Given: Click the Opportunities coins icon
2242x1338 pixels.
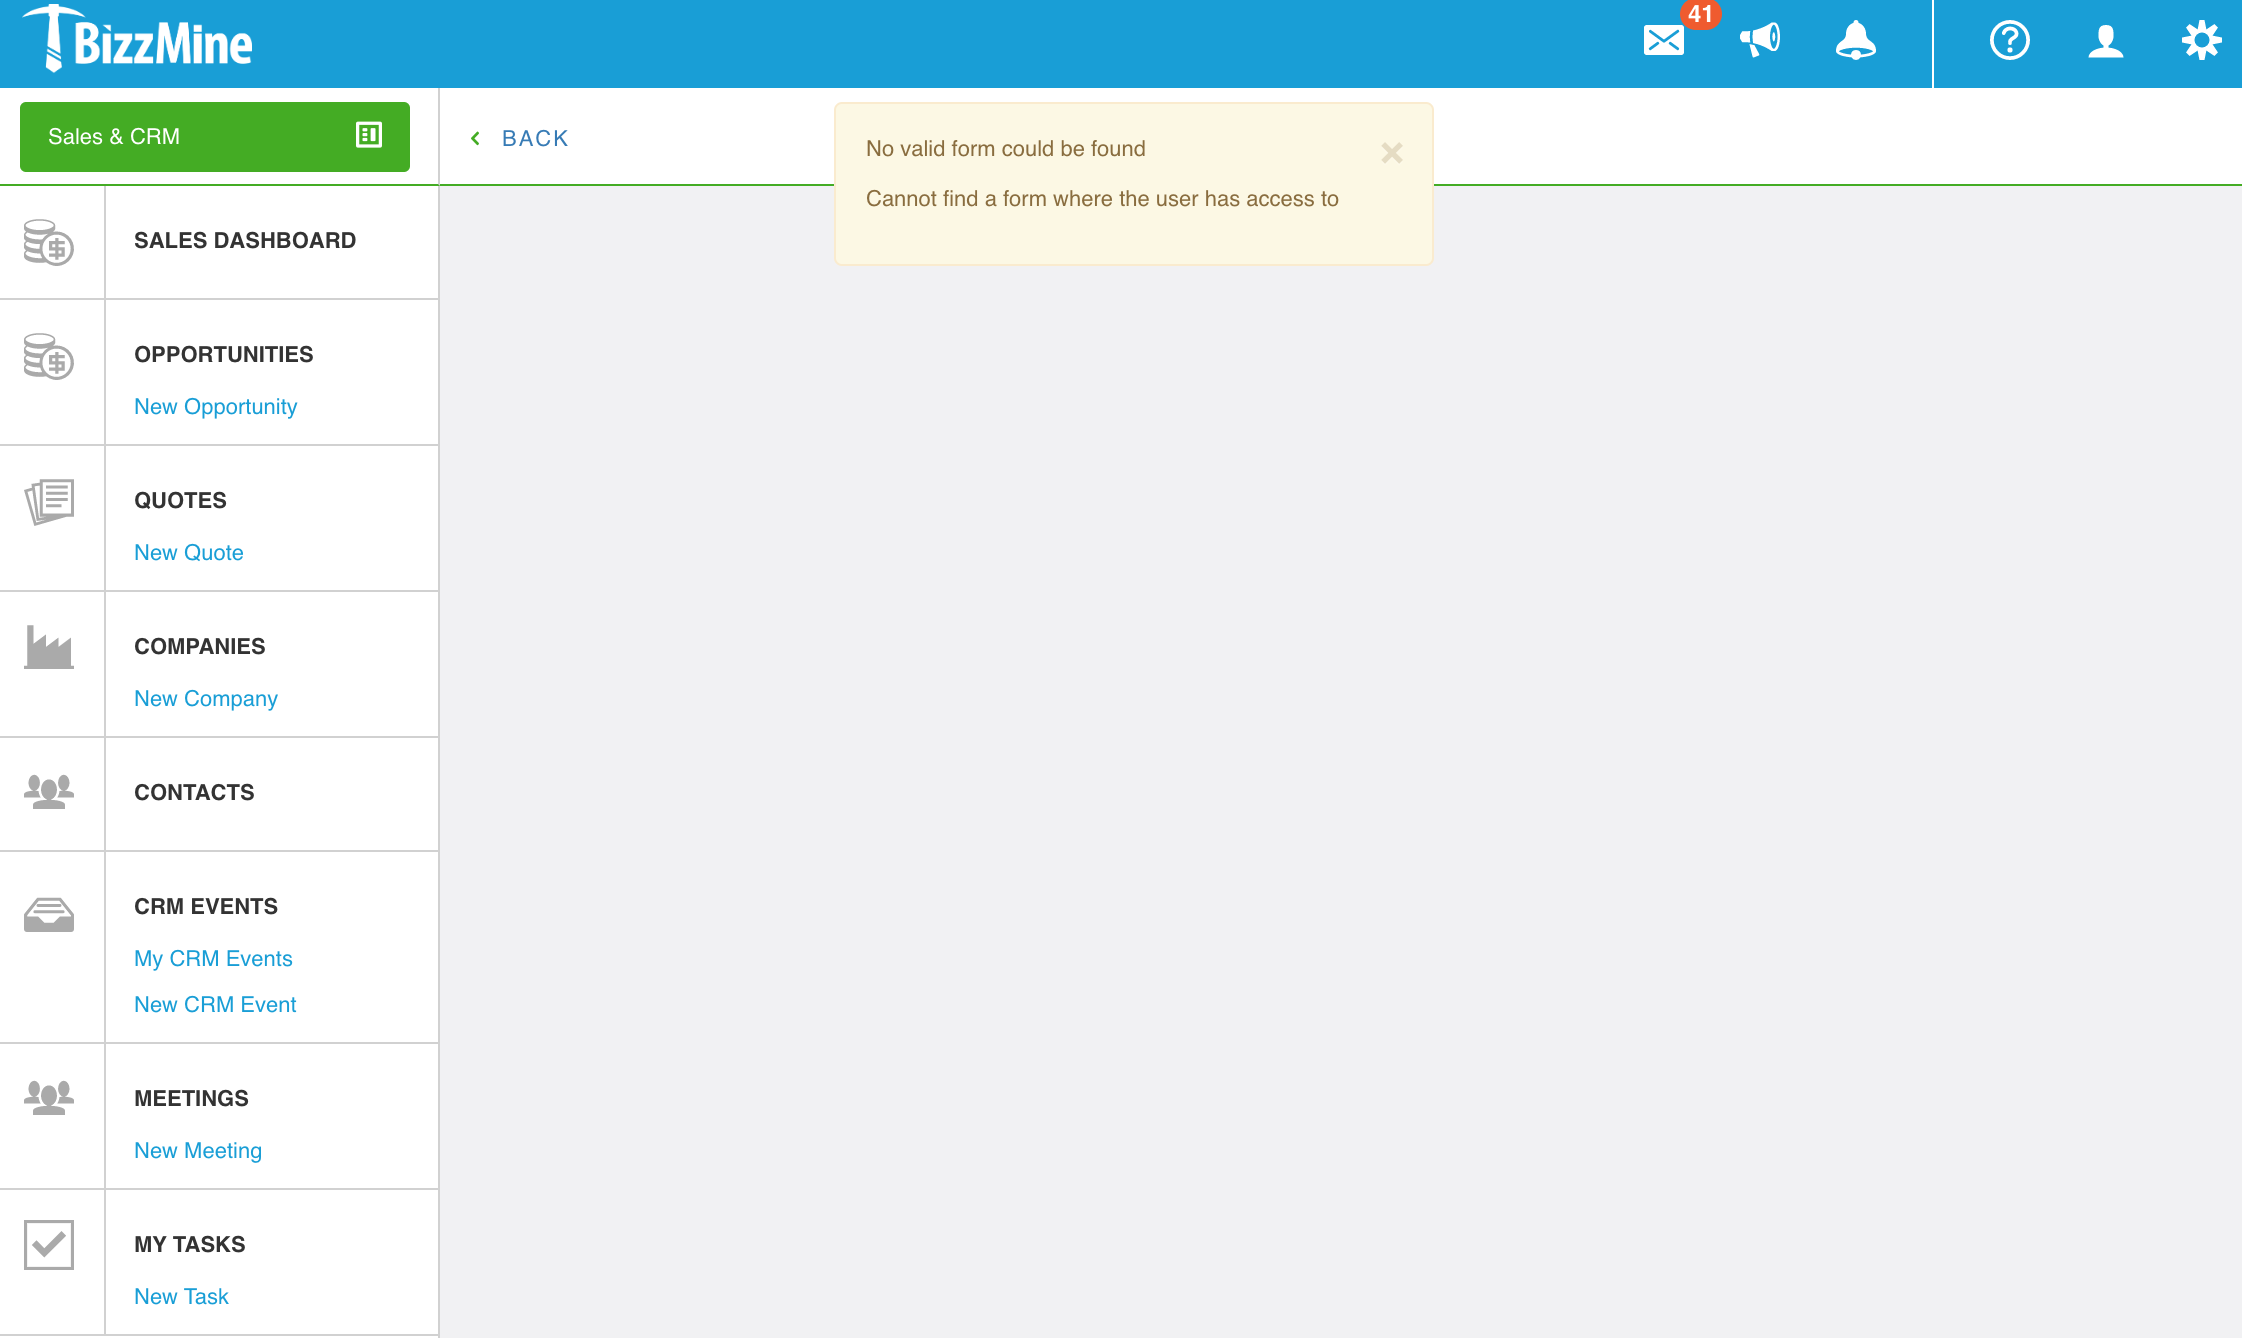Looking at the screenshot, I should [49, 357].
